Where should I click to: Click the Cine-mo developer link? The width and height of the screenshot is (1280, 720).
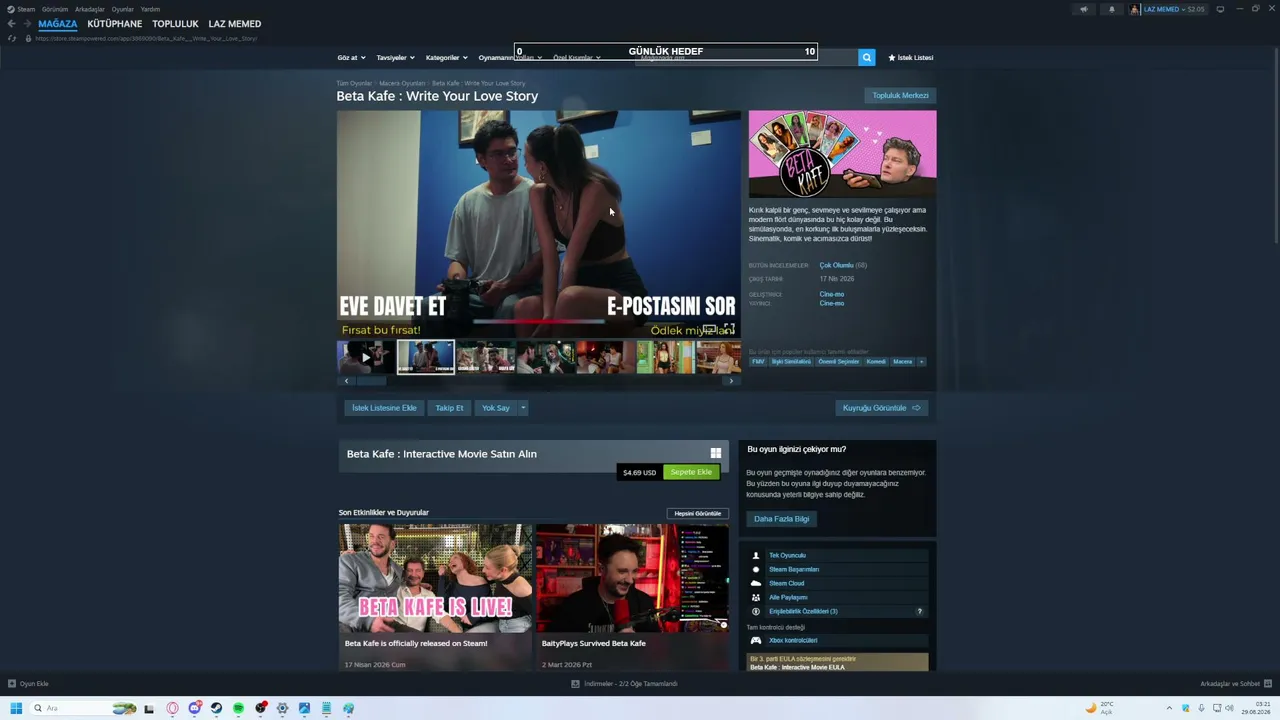point(832,294)
